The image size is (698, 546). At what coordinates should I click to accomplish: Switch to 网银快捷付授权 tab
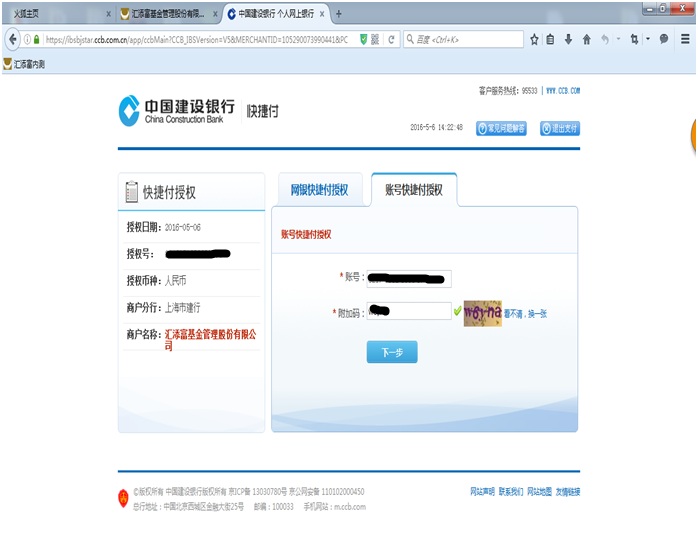click(x=319, y=190)
